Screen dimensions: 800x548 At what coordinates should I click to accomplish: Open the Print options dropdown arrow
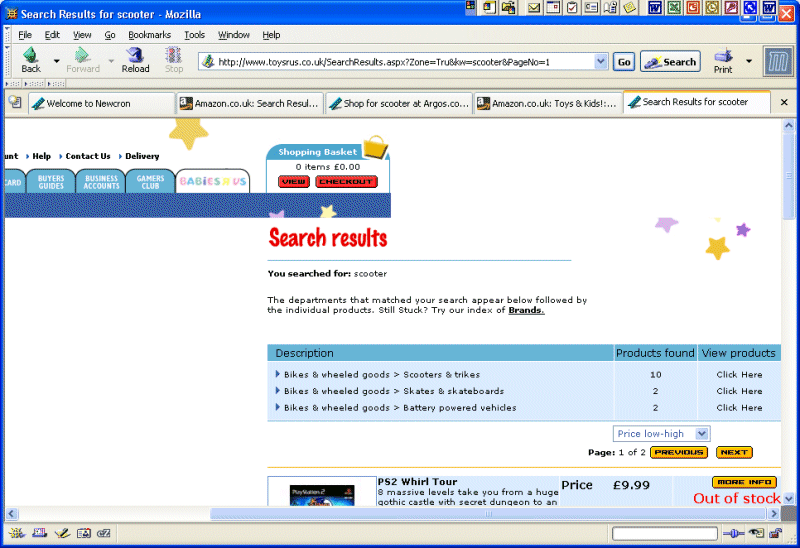(x=748, y=61)
